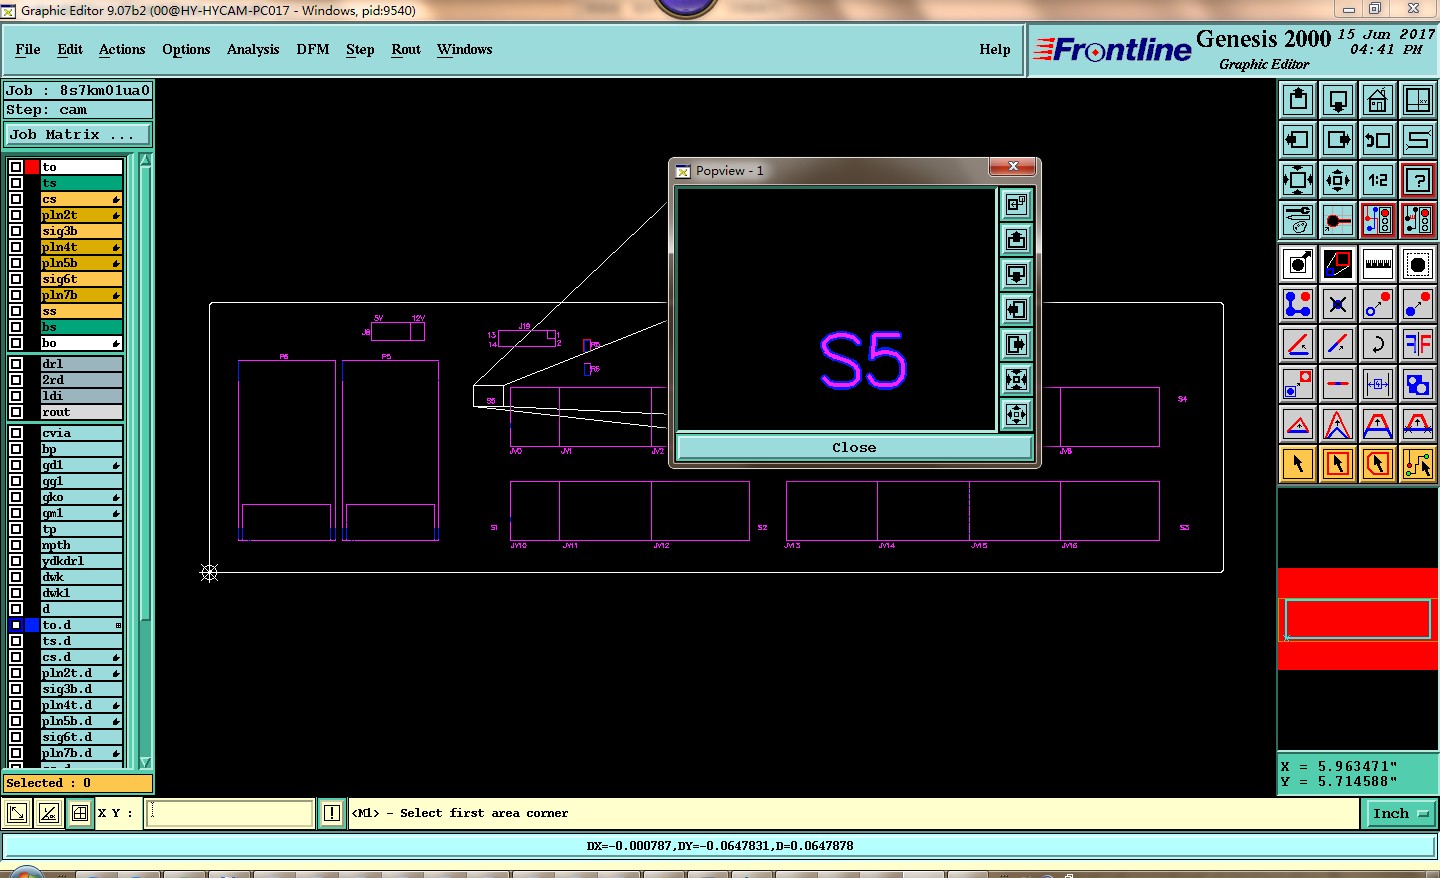Toggle checkbox for layer 'sig3b'

coord(16,231)
